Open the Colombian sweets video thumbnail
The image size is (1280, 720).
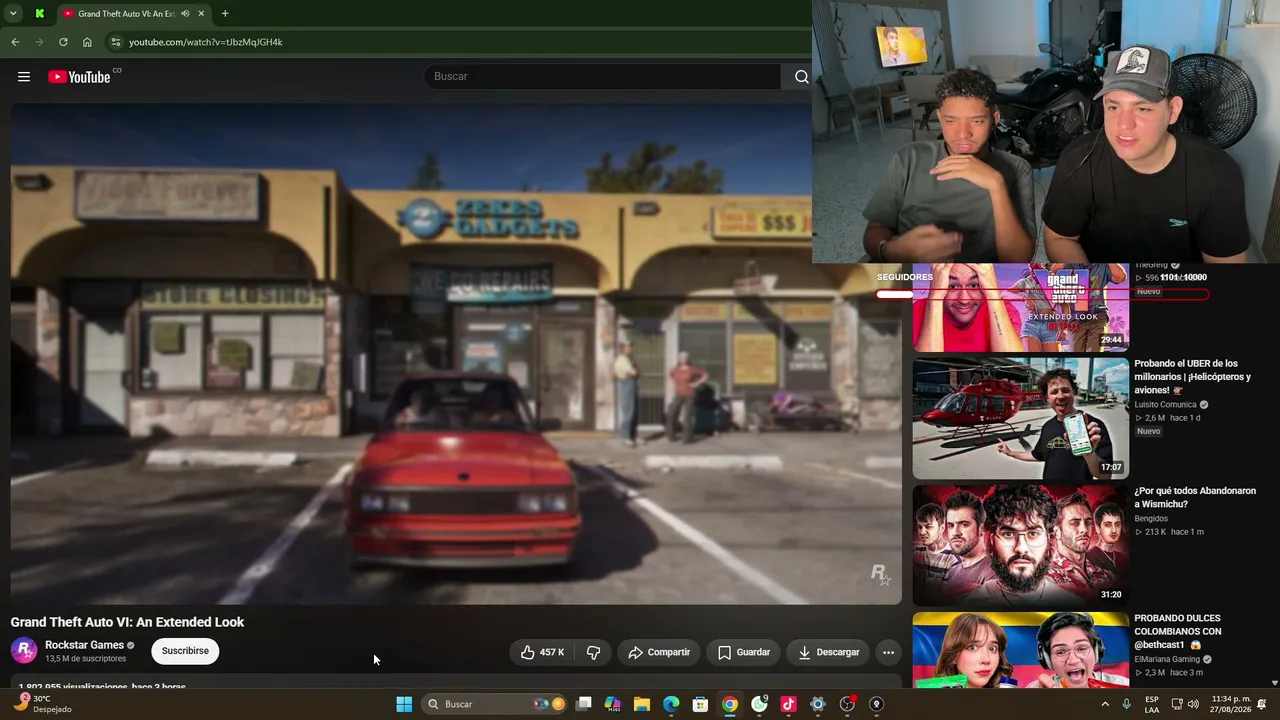1020,650
